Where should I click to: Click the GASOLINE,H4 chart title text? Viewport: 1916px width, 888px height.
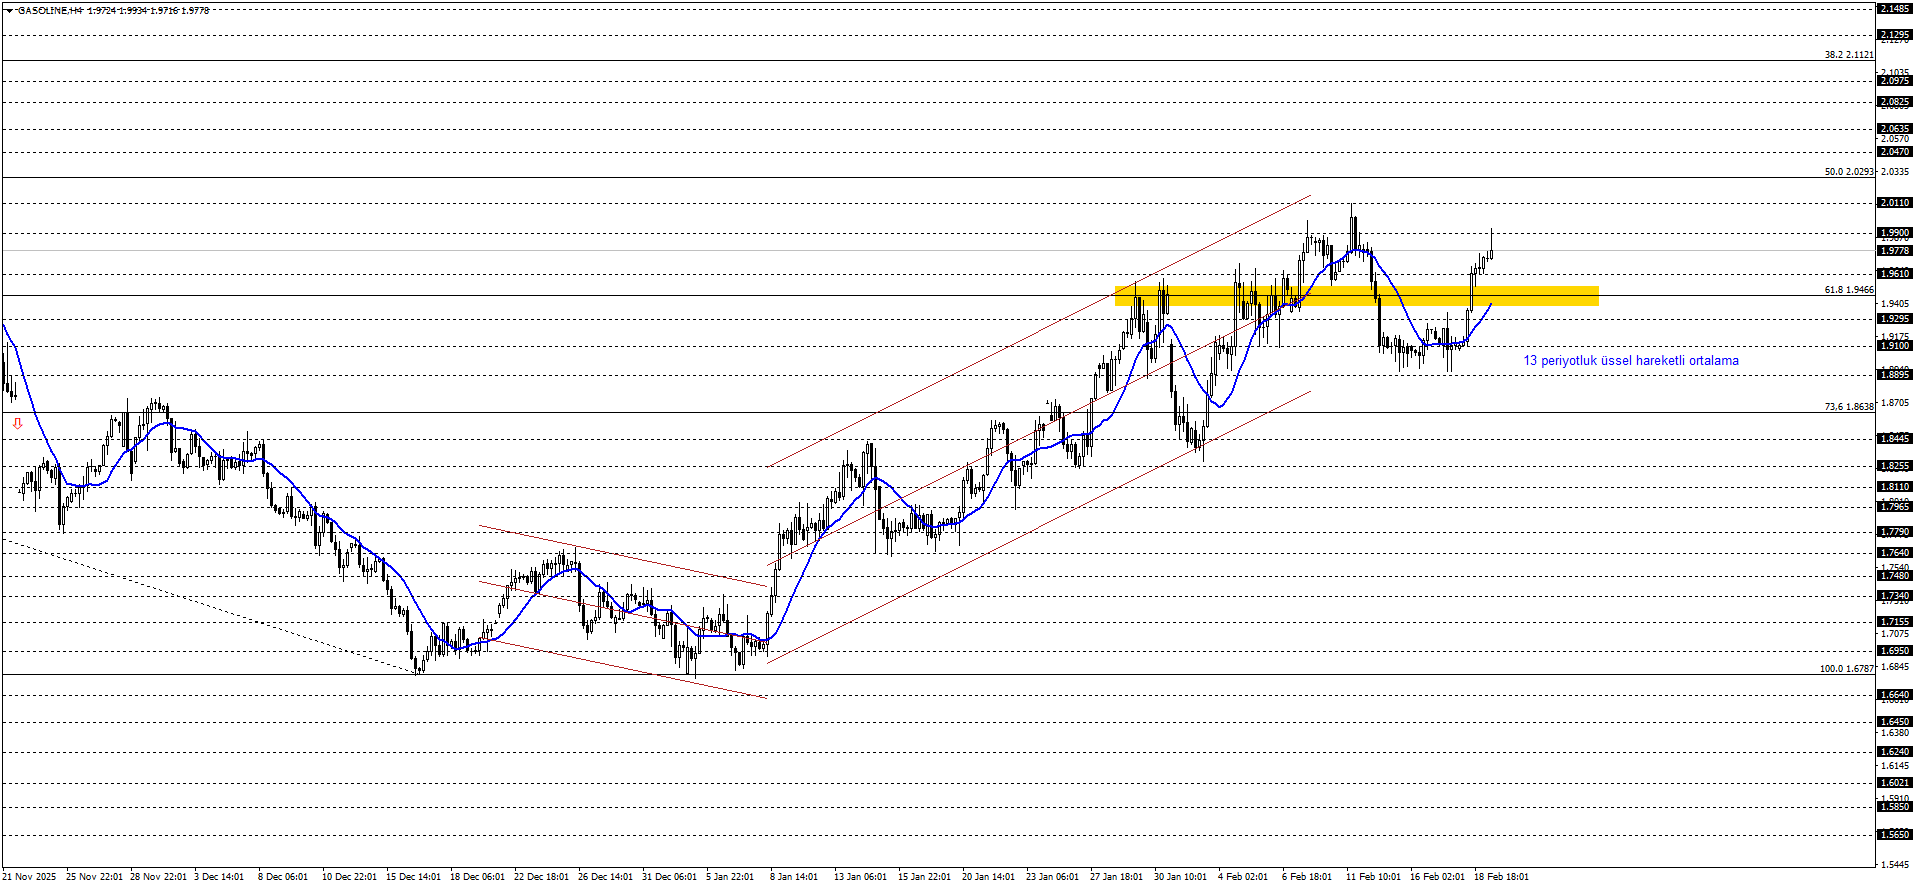50,11
